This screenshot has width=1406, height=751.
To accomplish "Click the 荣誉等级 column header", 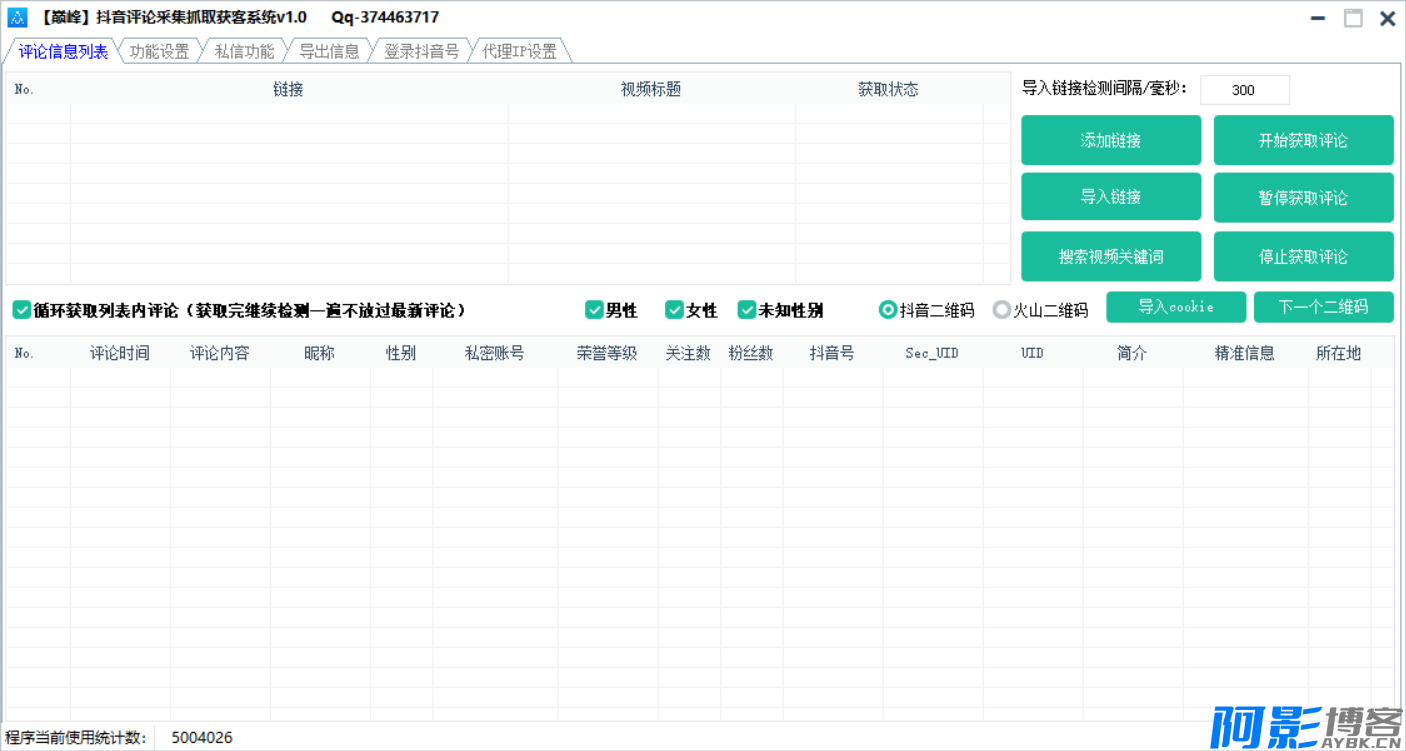I will click(607, 353).
